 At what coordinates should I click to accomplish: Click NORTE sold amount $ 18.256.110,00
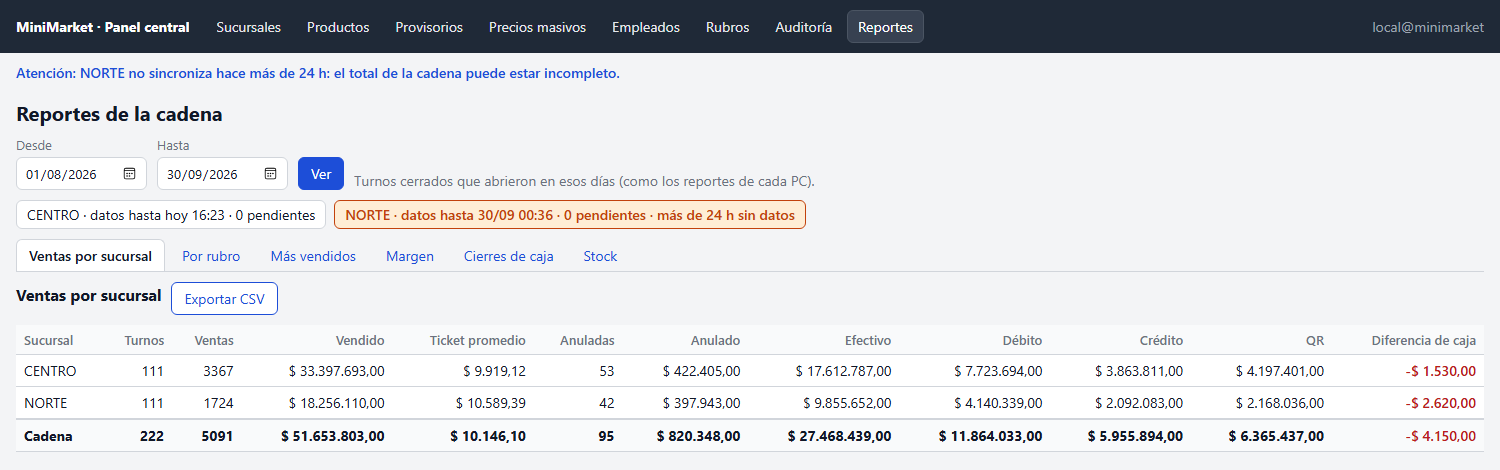pos(337,403)
